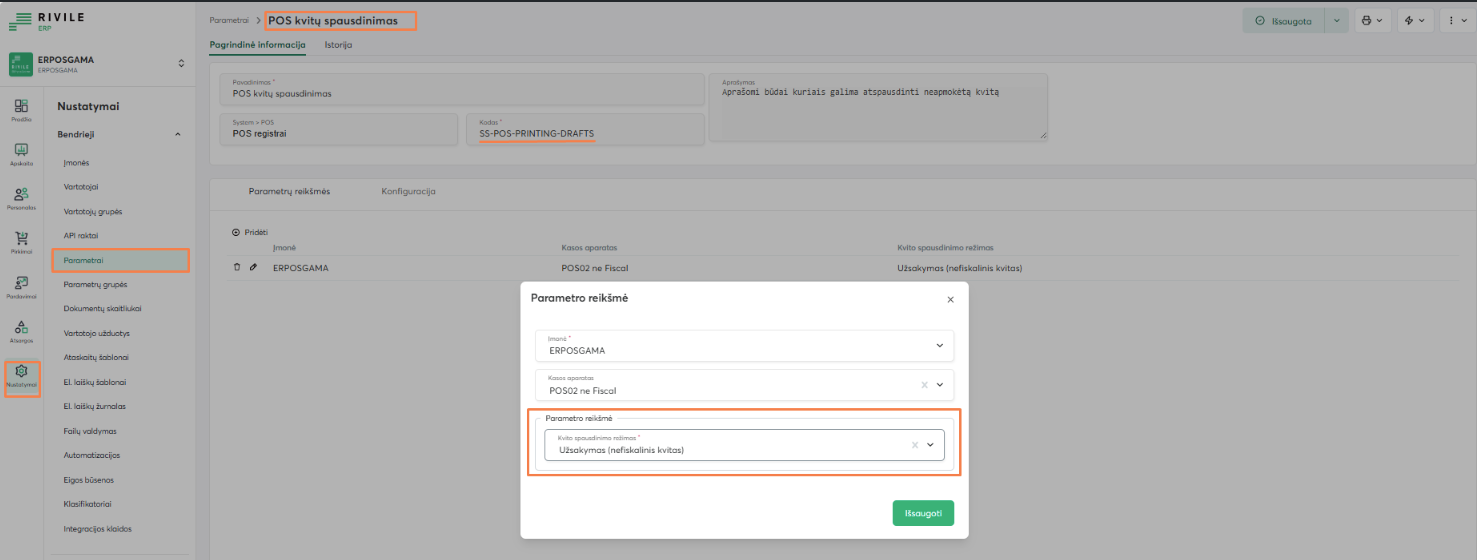Open the Kvito spausdinimo režimas dropdown
Image resolution: width=1477 pixels, height=560 pixels.
[930, 445]
